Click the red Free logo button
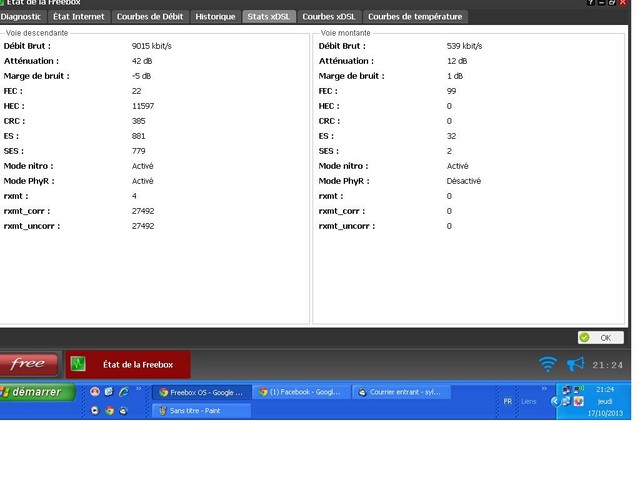 point(28,365)
